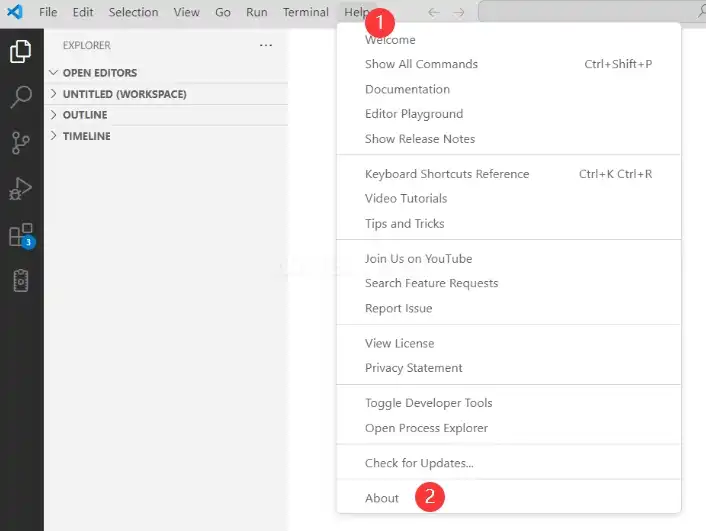The image size is (706, 531).
Task: Open Show All Commands entry
Action: pos(421,64)
